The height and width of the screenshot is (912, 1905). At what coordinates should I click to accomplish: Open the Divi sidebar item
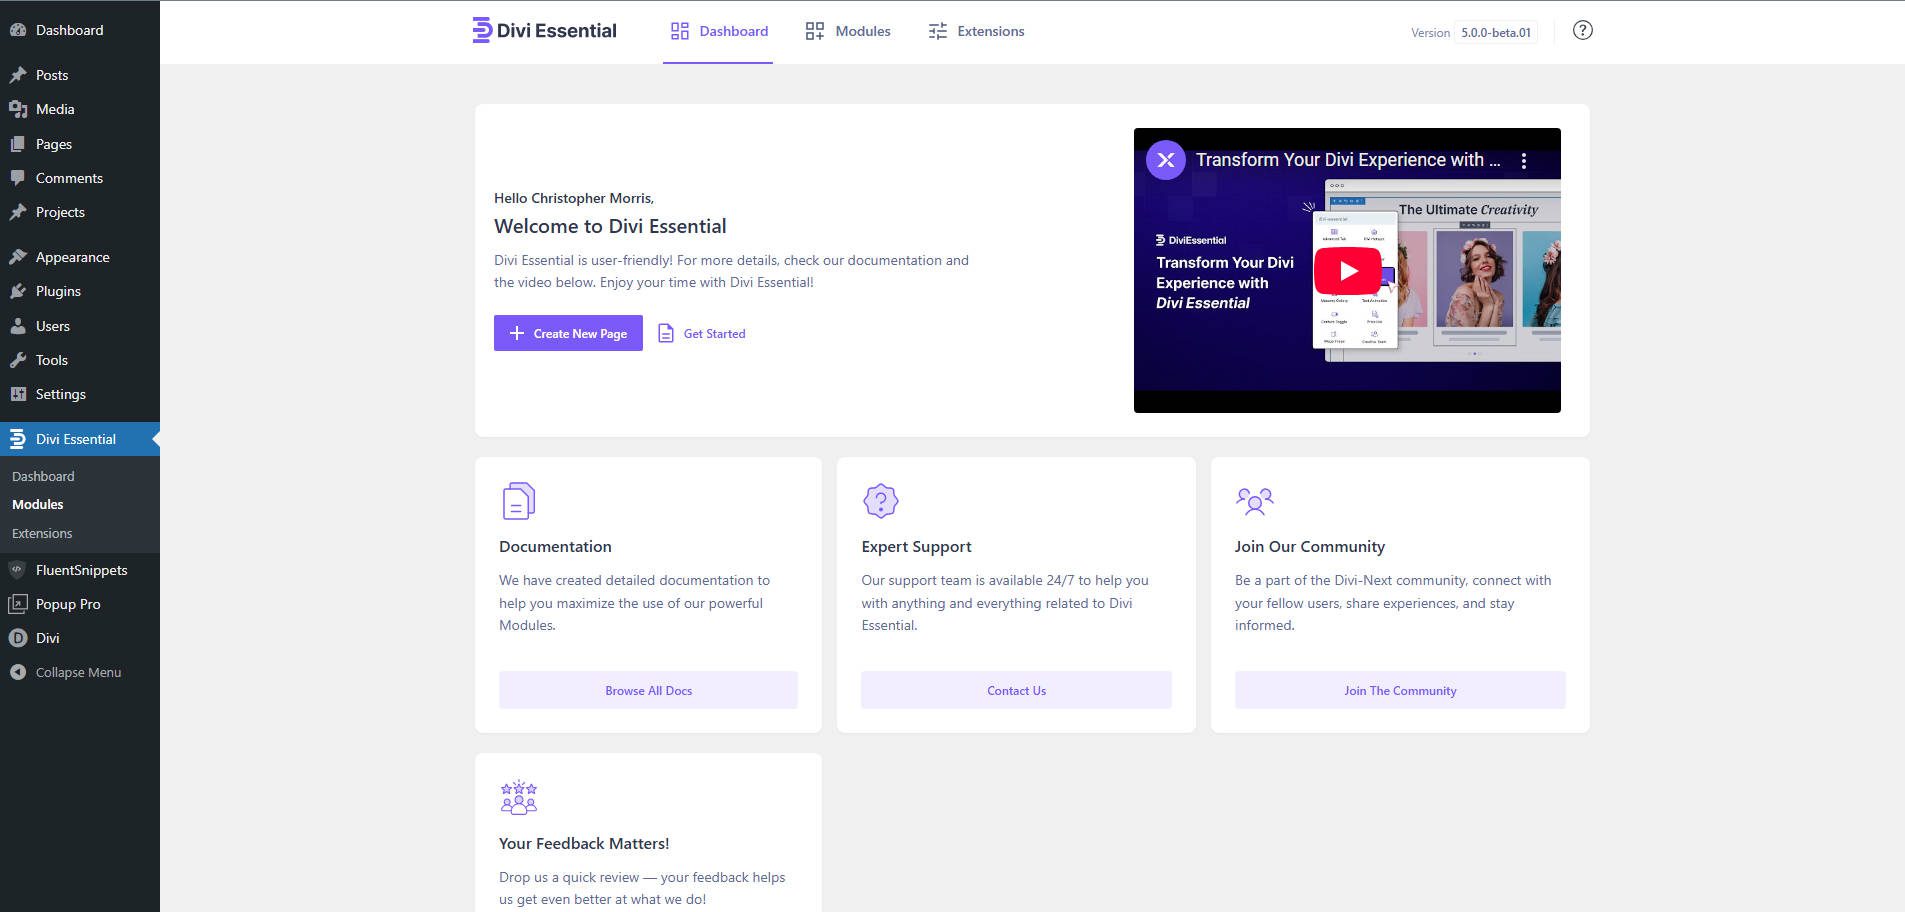(x=46, y=638)
